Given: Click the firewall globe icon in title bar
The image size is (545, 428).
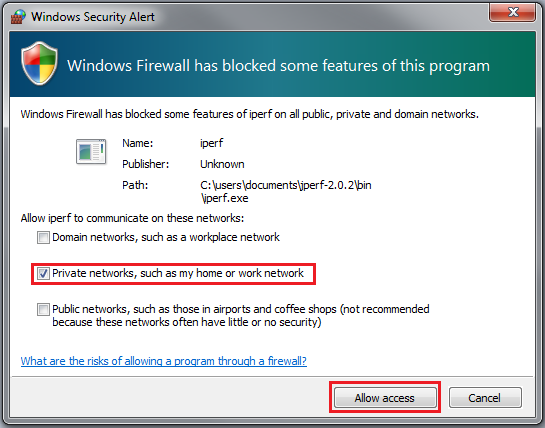Looking at the screenshot, I should click(x=18, y=16).
